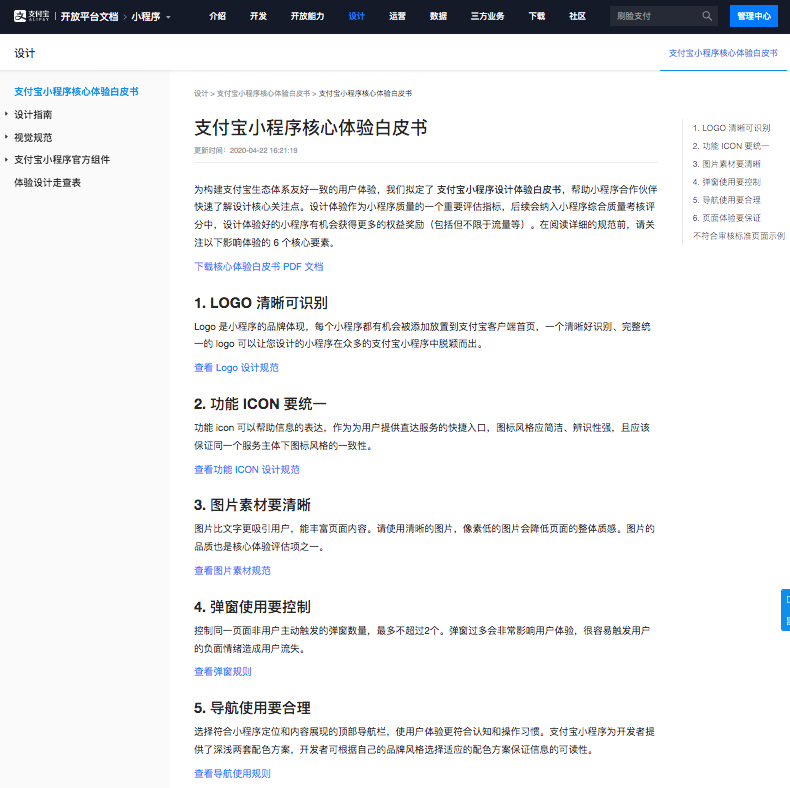
Task: Click the 管理中心 button
Action: click(x=754, y=16)
